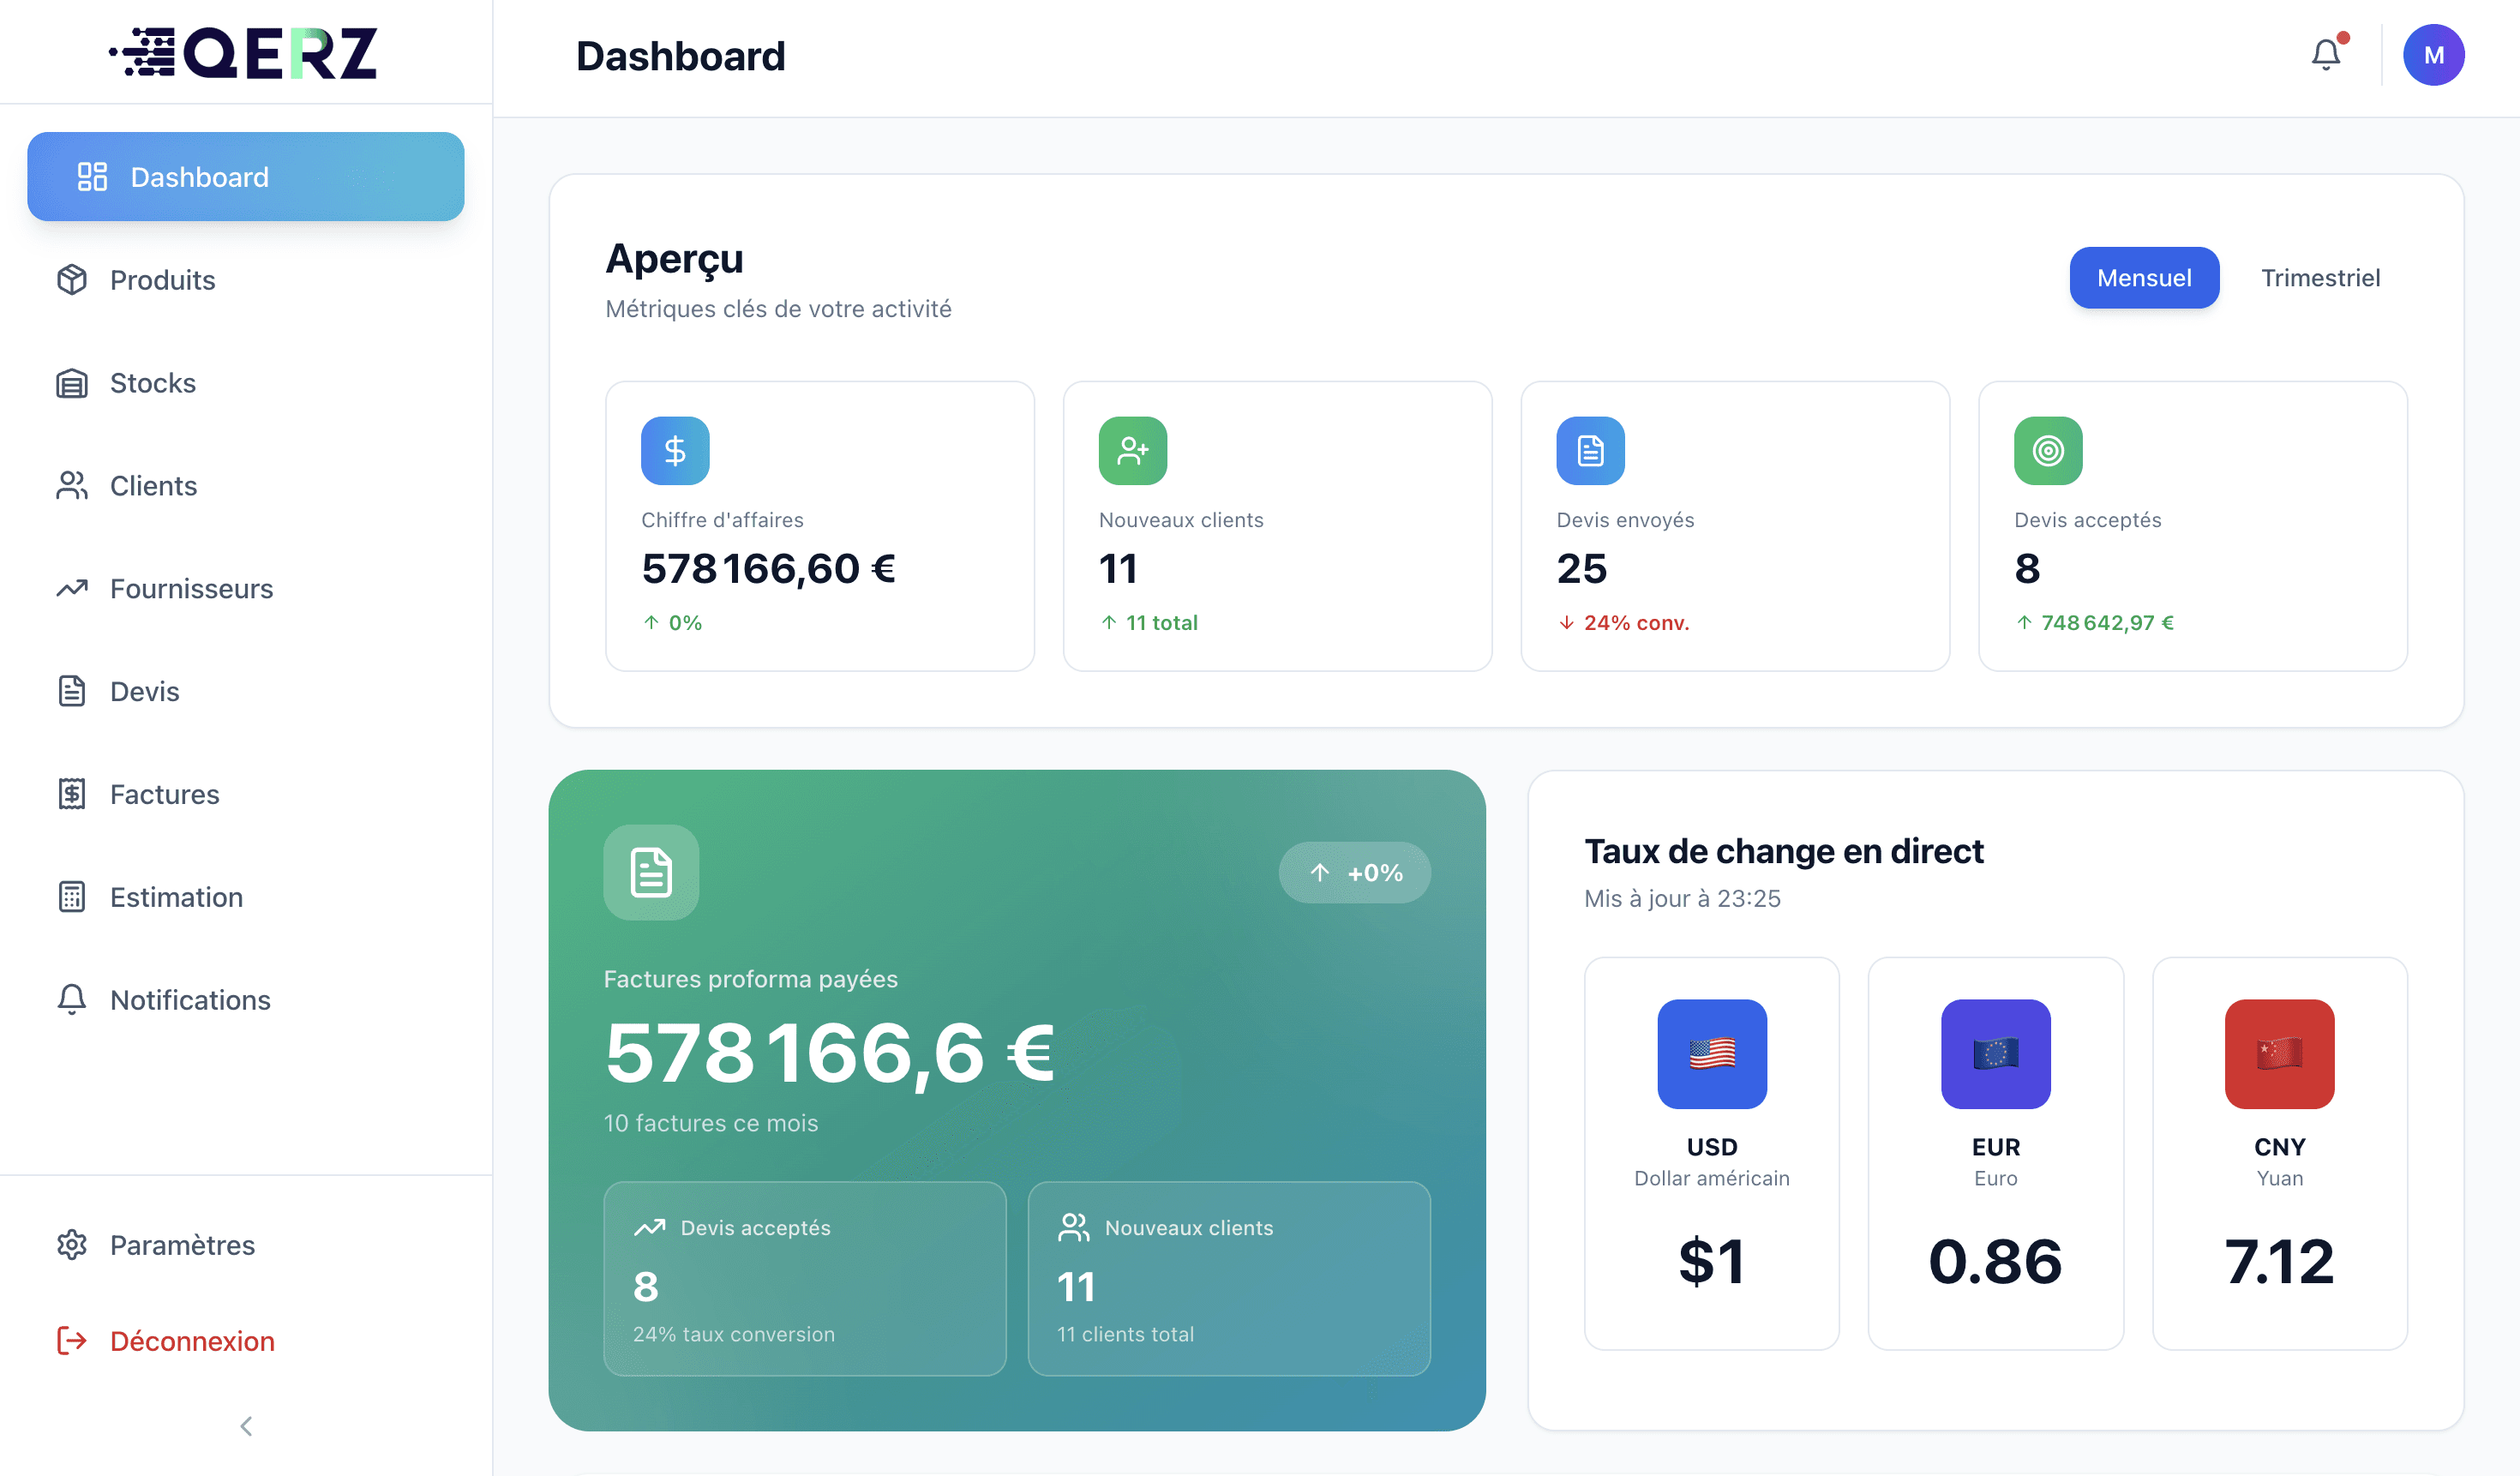The width and height of the screenshot is (2520, 1476).
Task: Select the Dashboard page title
Action: (681, 56)
